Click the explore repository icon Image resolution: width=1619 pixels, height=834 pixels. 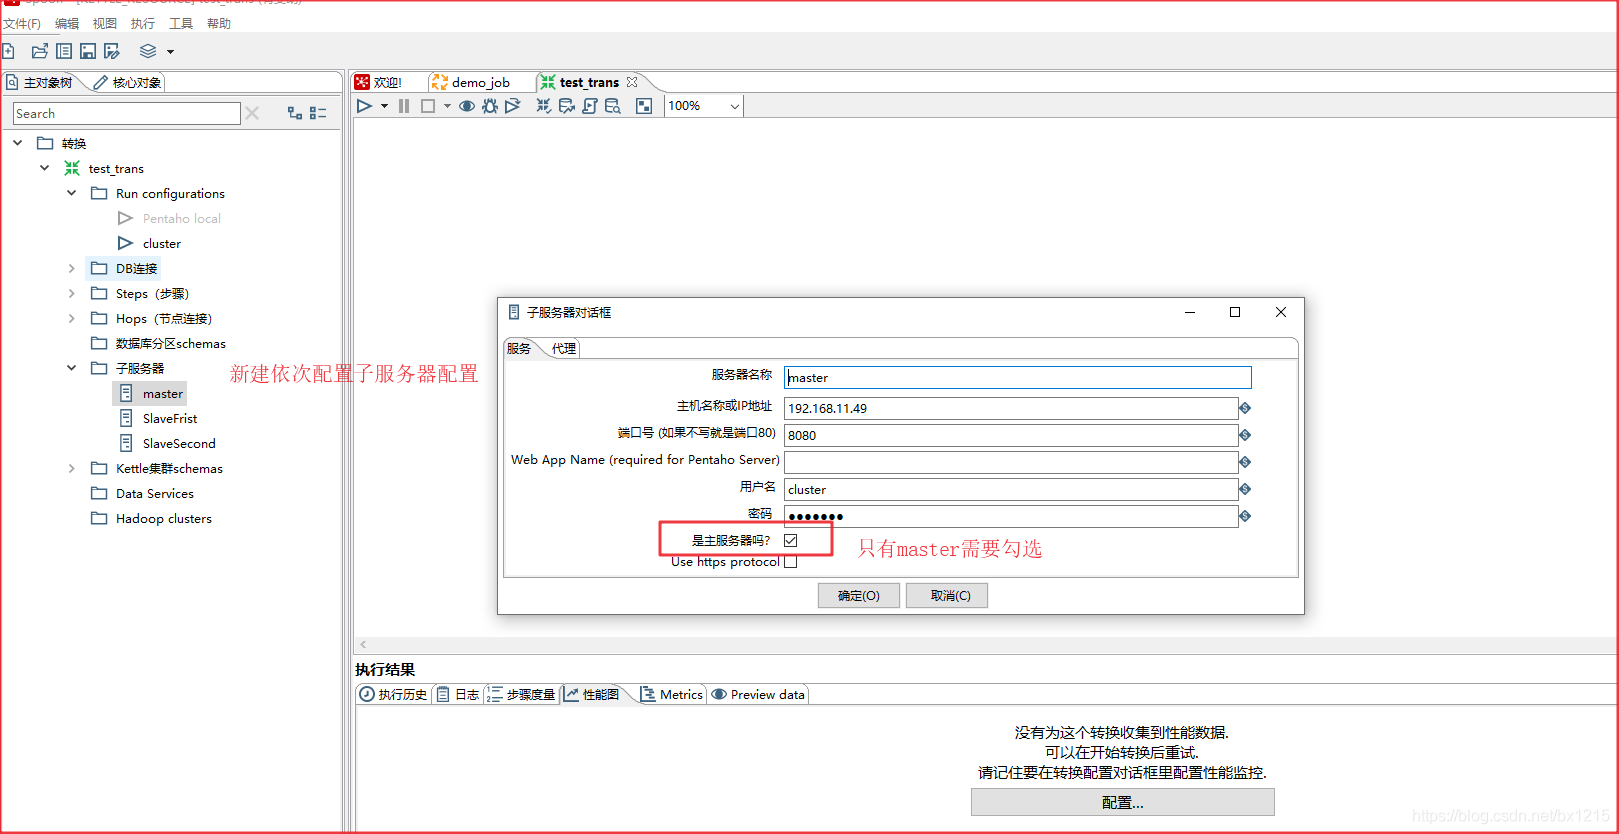[64, 51]
